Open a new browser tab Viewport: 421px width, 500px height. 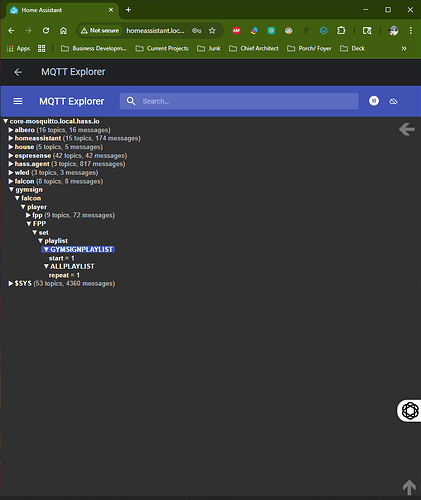click(x=128, y=10)
